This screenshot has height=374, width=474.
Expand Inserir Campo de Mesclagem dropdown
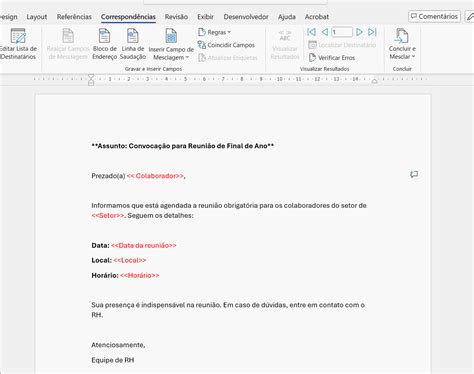pyautogui.click(x=171, y=57)
